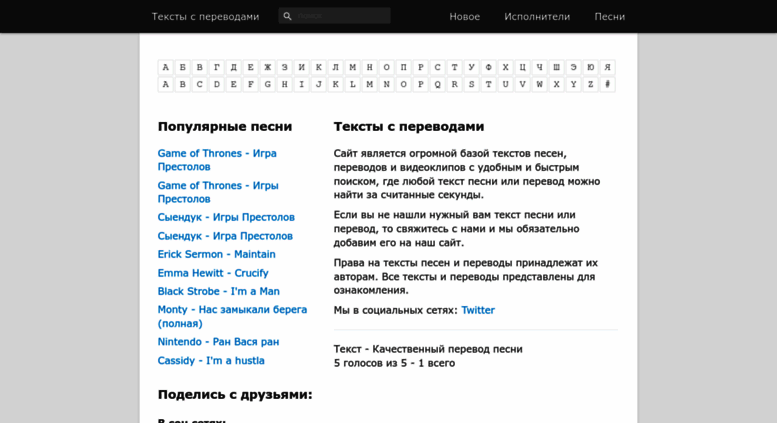
Task: Select Cyrillic letter Г in alphabet index
Action: click(x=217, y=67)
